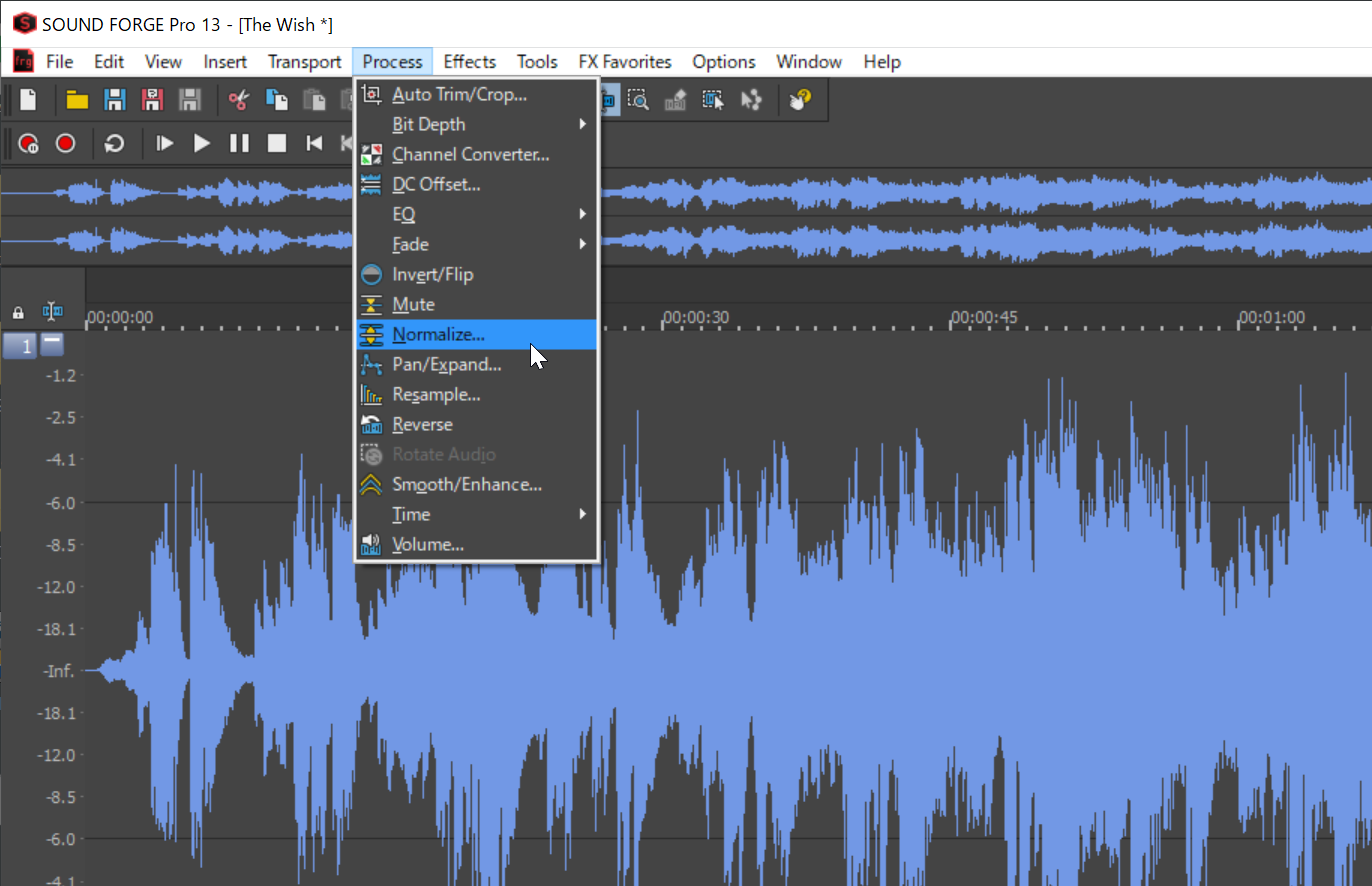The height and width of the screenshot is (886, 1372).
Task: Select DC Offset menu entry
Action: [477, 185]
